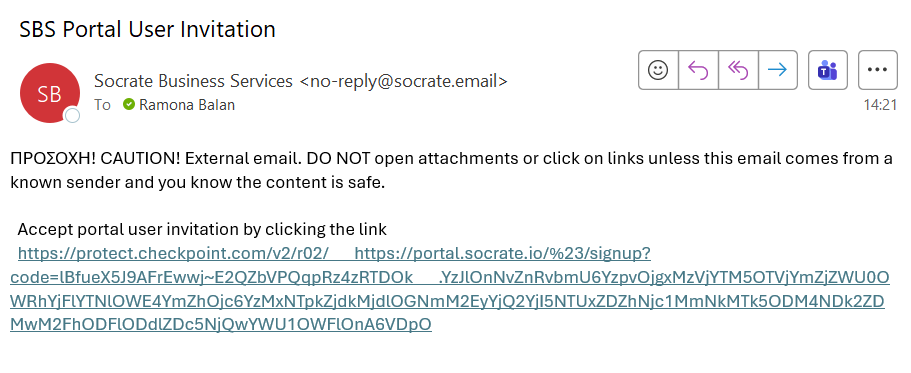This screenshot has height=373, width=911.
Task: Select the Reply All double-arrow icon
Action: pos(738,70)
